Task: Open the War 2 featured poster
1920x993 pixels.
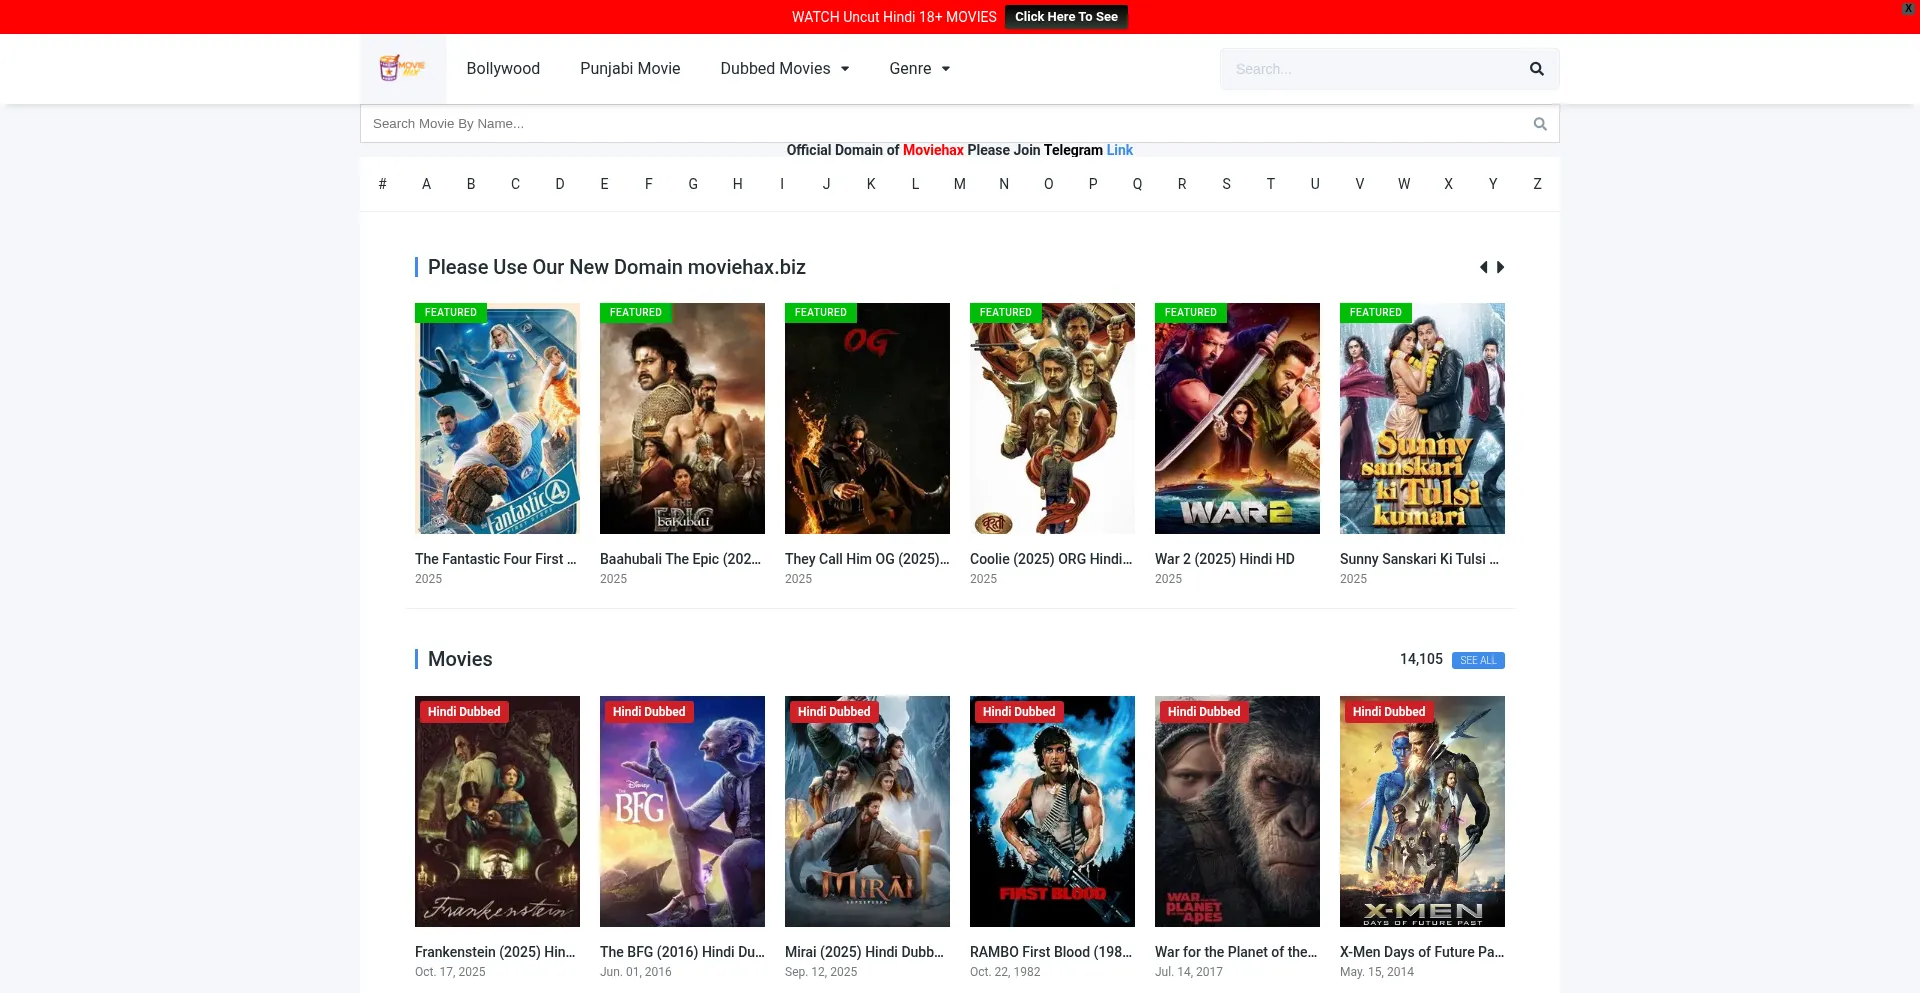Action: pyautogui.click(x=1237, y=418)
